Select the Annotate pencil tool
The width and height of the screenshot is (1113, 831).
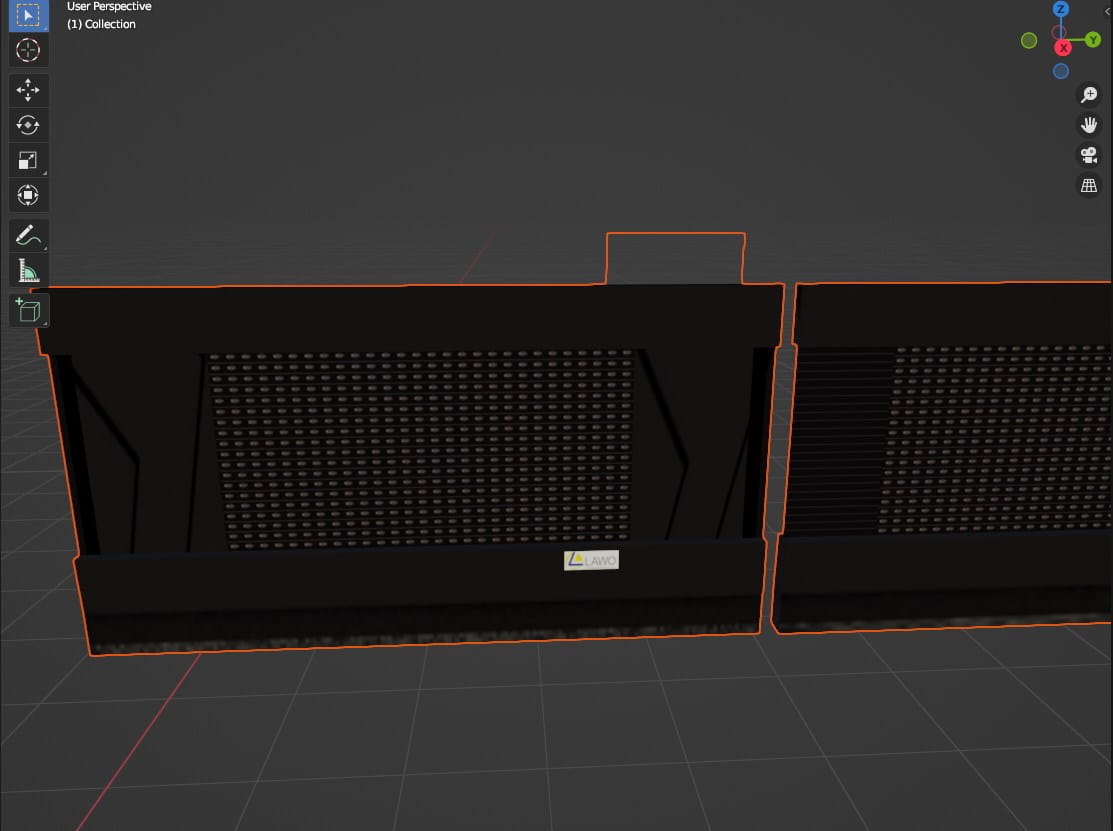[28, 235]
